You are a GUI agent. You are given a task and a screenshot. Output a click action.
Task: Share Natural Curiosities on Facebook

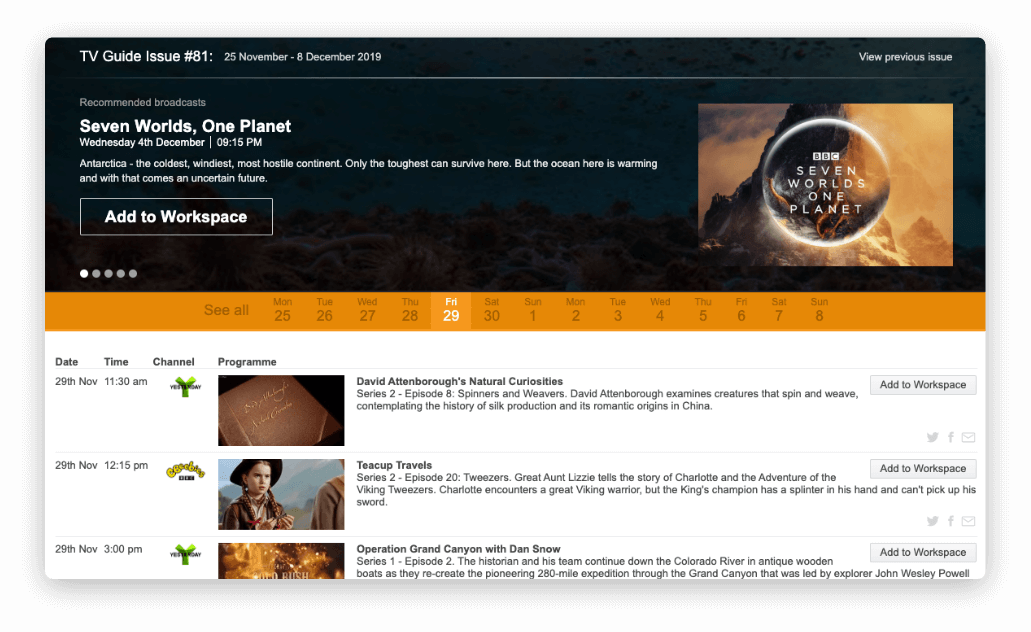tap(951, 437)
